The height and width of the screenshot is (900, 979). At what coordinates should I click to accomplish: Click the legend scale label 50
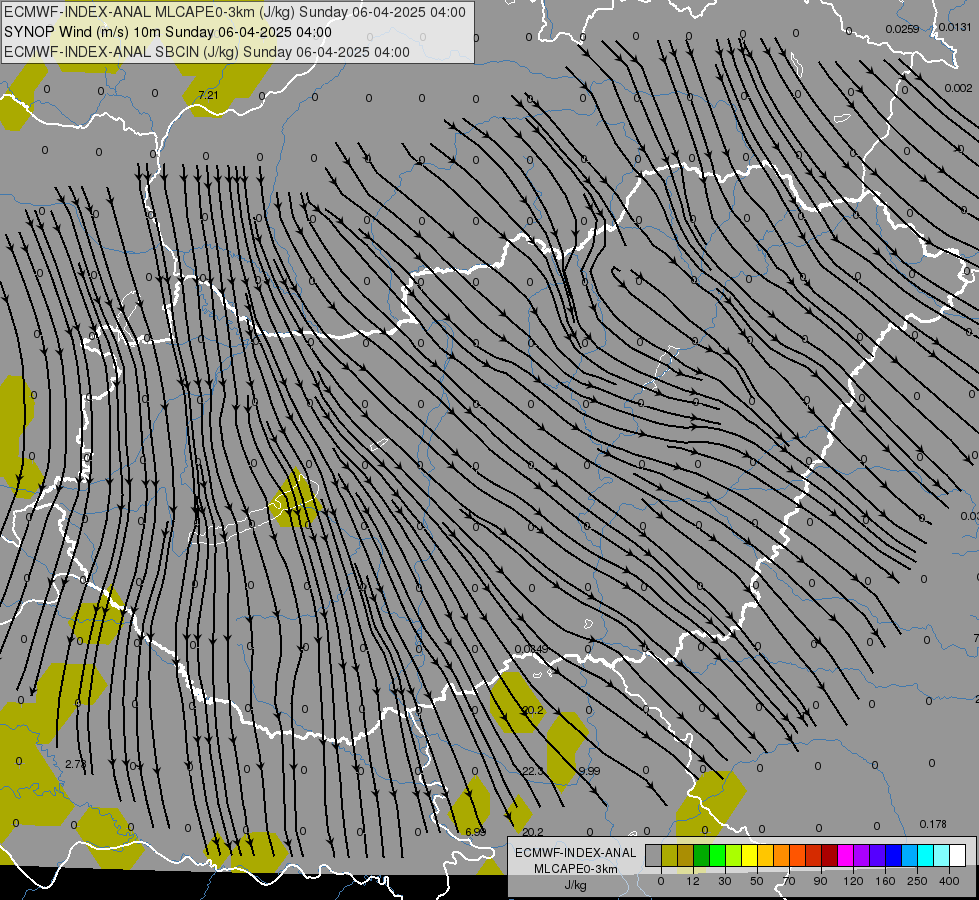[x=757, y=881]
